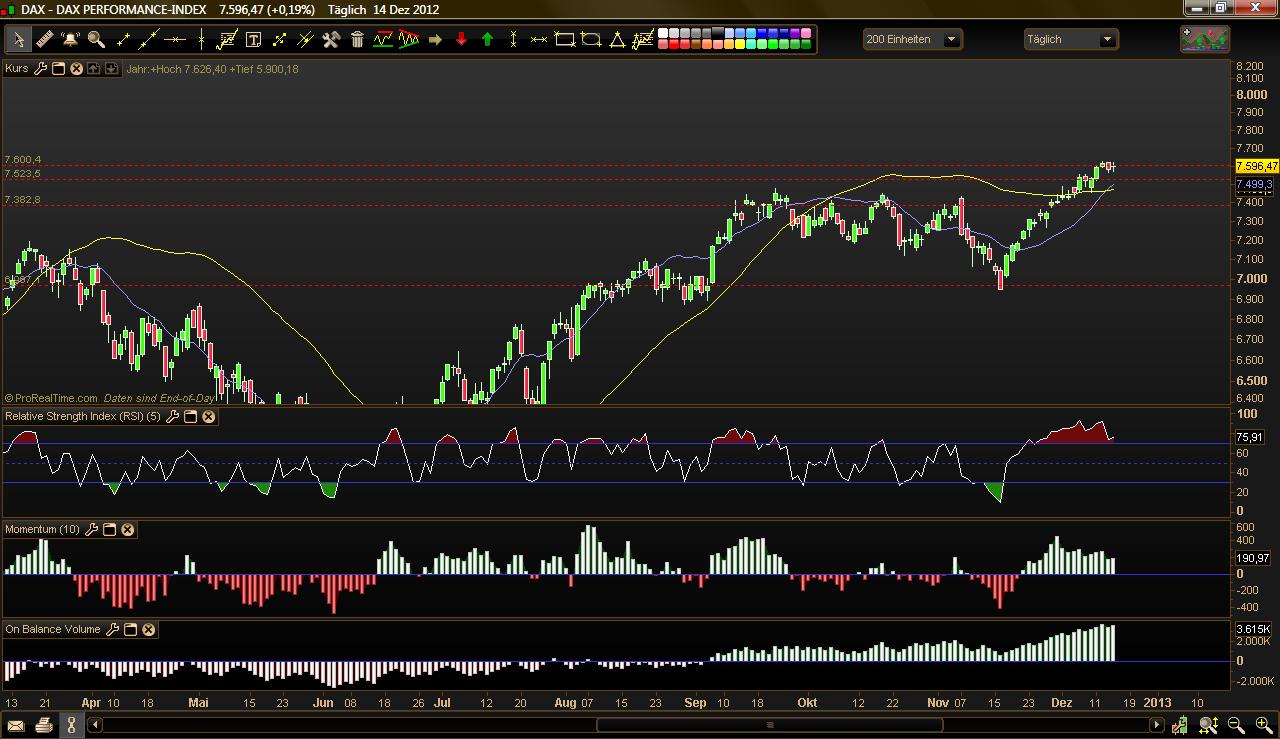
Task: Open On Balance Volume wrench settings
Action: click(113, 629)
